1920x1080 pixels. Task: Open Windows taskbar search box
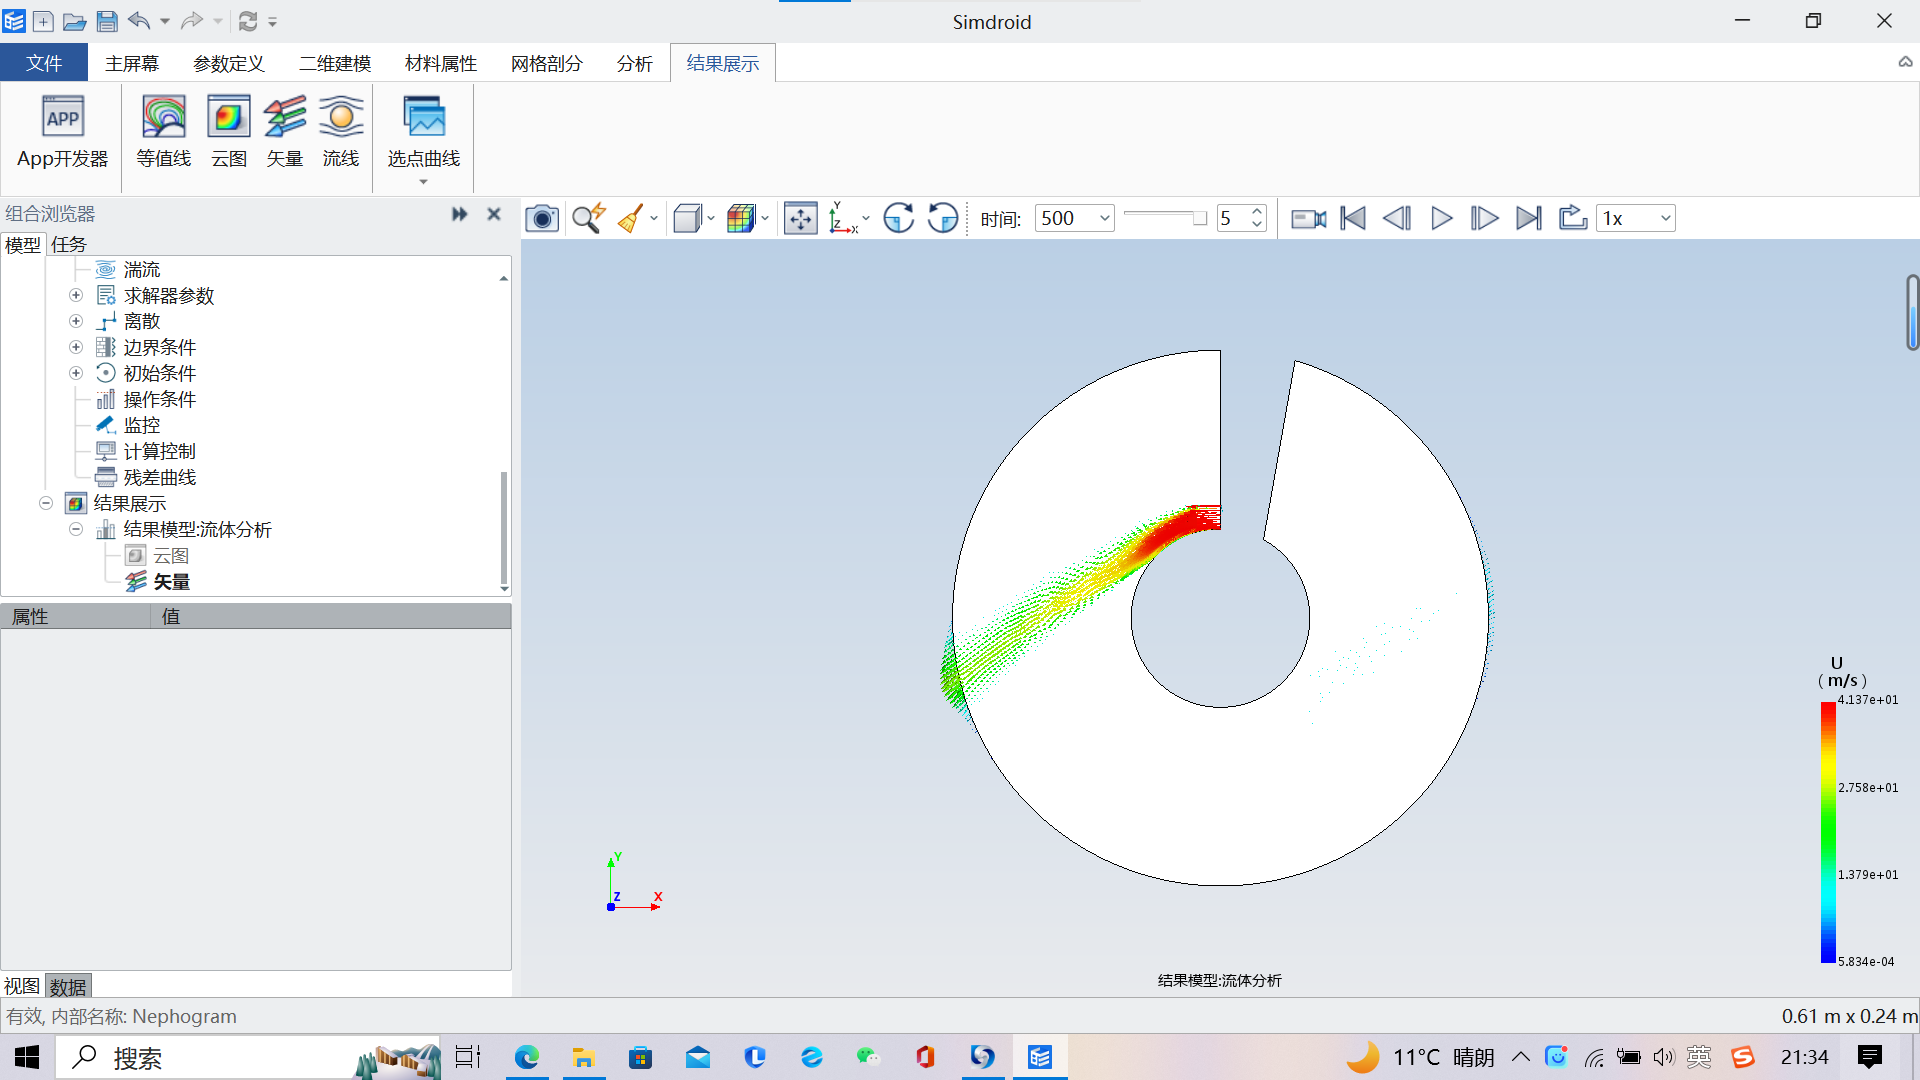(248, 1057)
